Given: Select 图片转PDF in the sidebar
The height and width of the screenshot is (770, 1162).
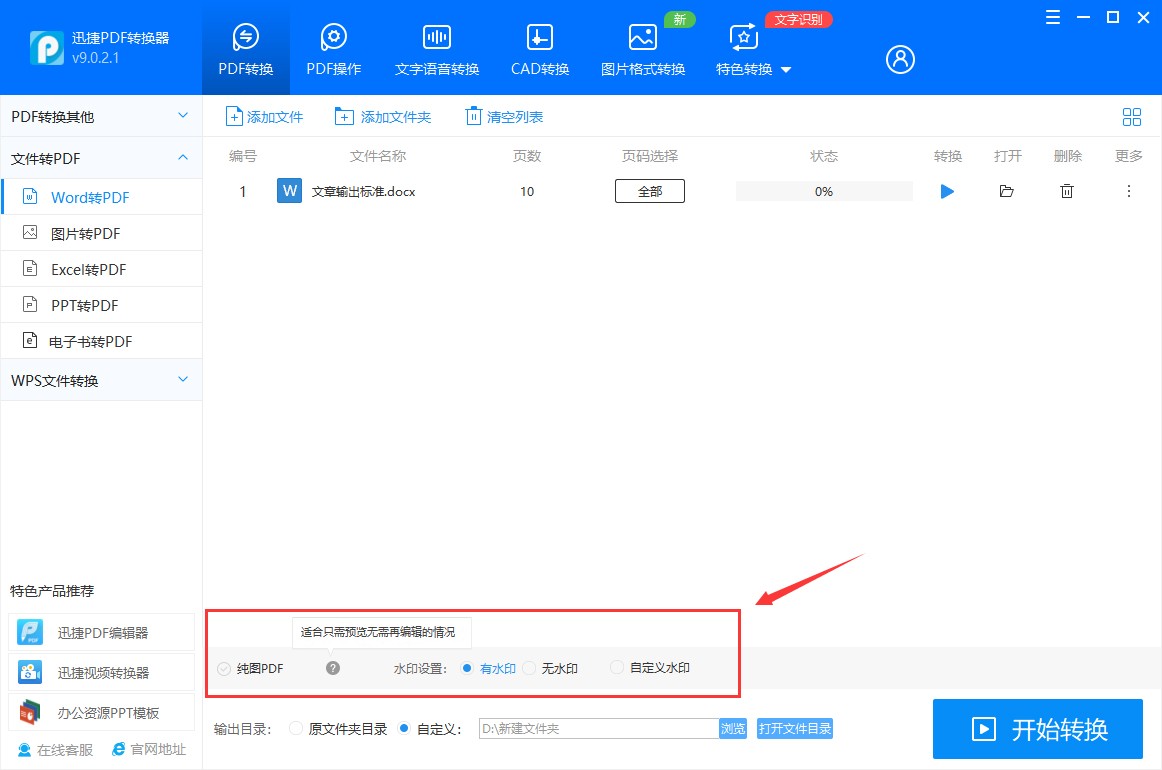Looking at the screenshot, I should pyautogui.click(x=101, y=233).
